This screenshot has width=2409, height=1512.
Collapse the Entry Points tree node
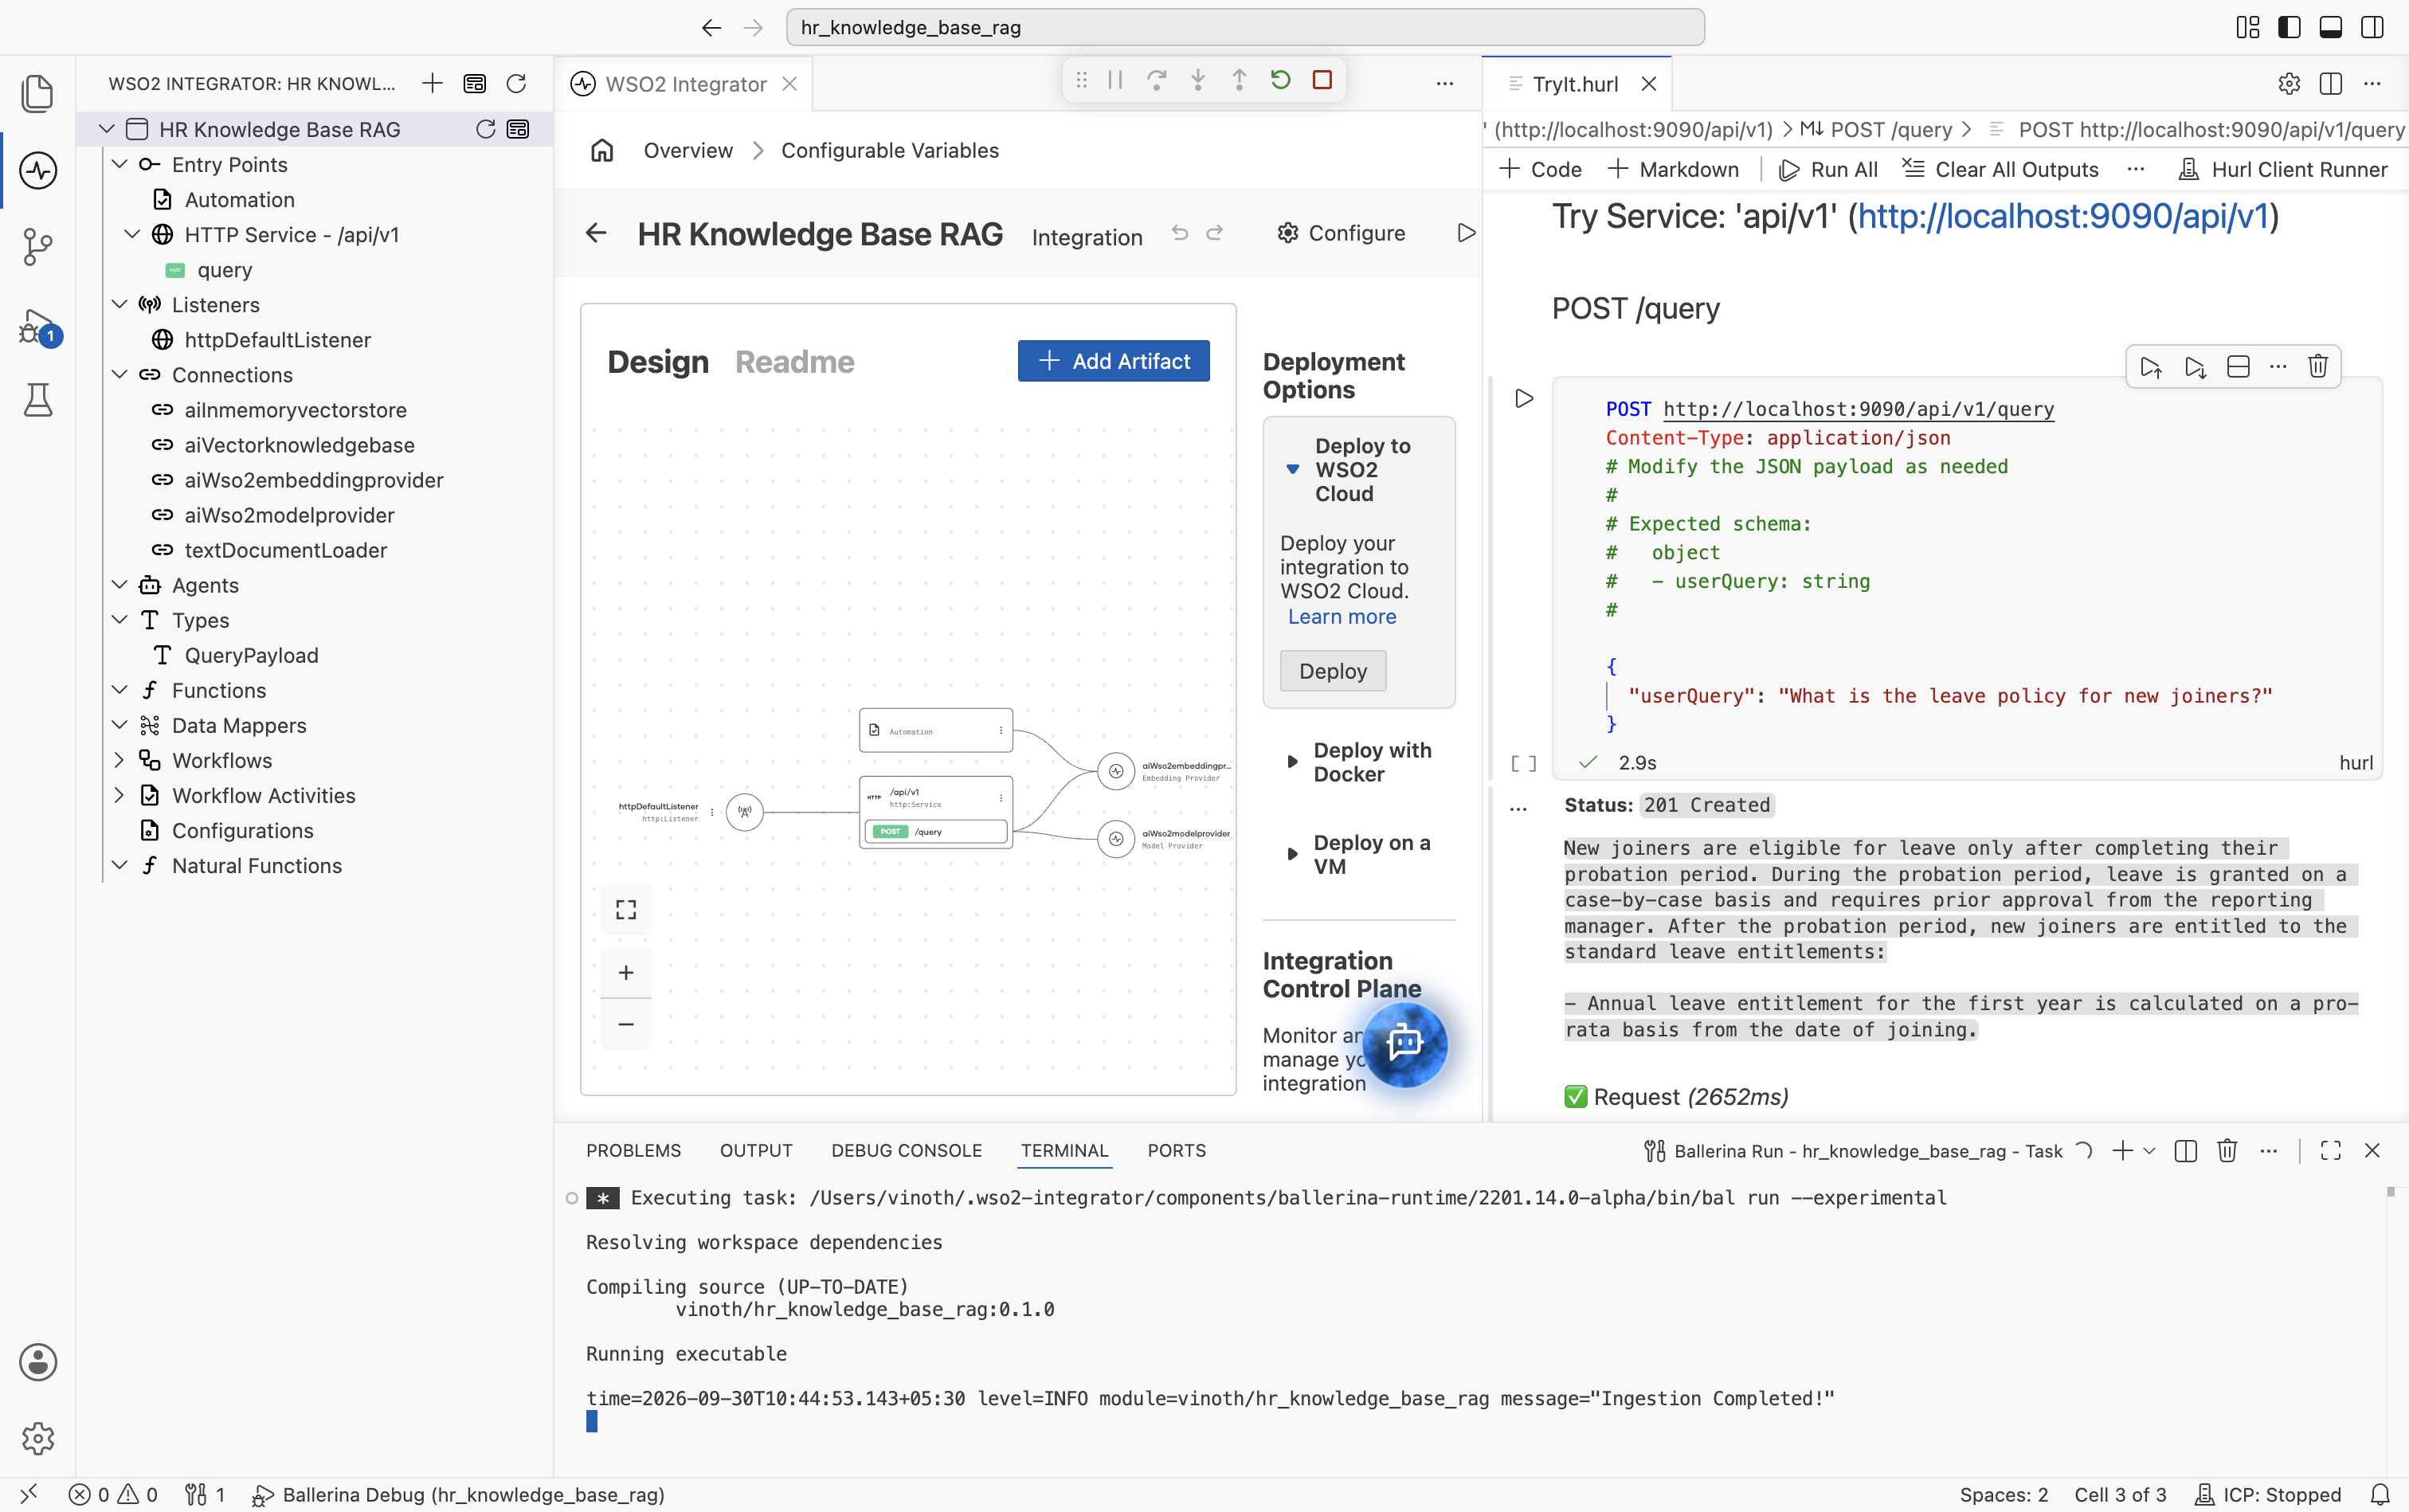coord(119,165)
